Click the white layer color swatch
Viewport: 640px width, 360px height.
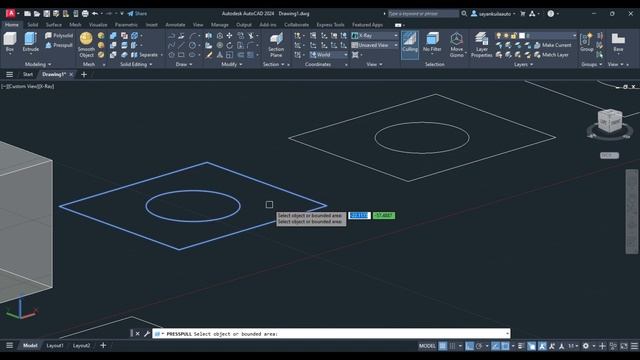tap(522, 36)
